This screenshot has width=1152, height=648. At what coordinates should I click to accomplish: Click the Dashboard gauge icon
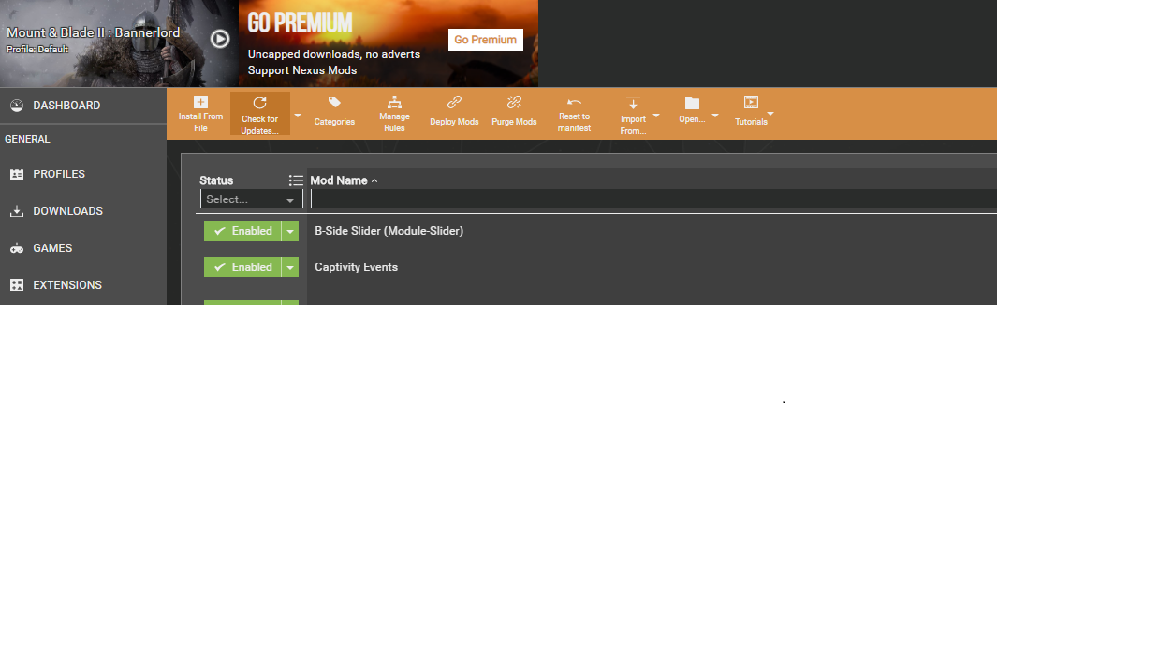[x=16, y=105]
